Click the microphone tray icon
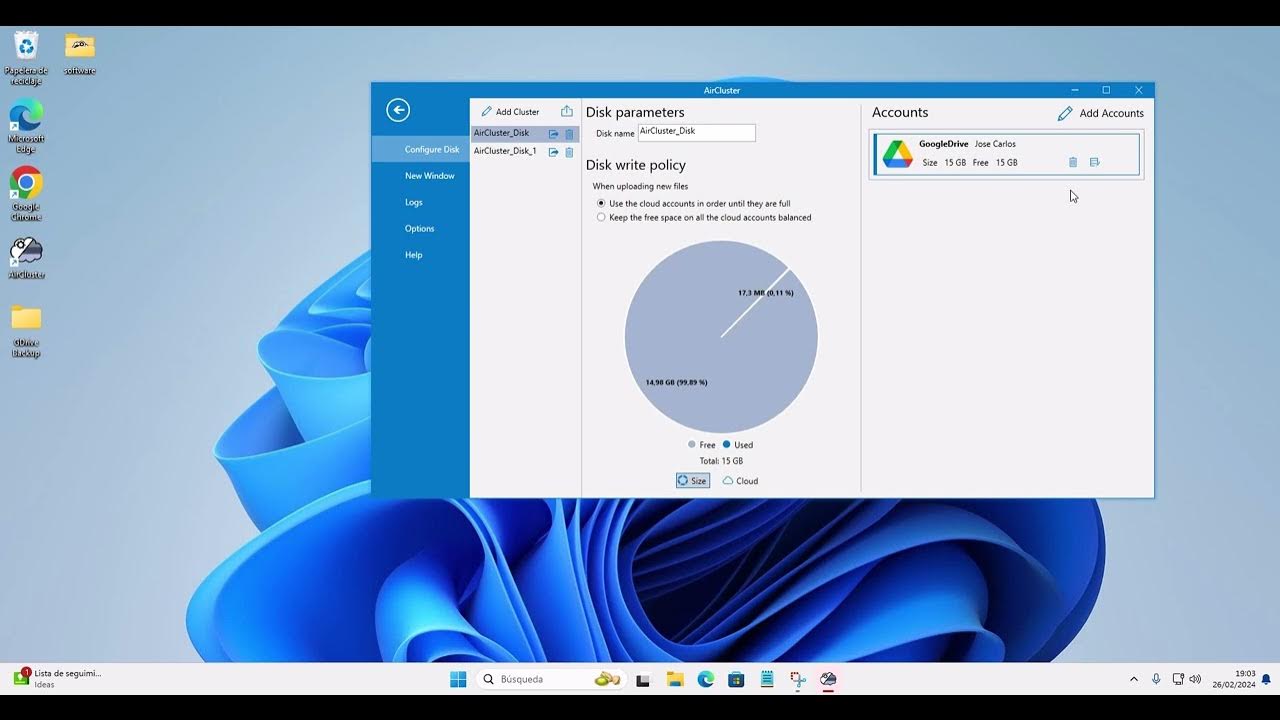The height and width of the screenshot is (720, 1280). [x=1156, y=679]
